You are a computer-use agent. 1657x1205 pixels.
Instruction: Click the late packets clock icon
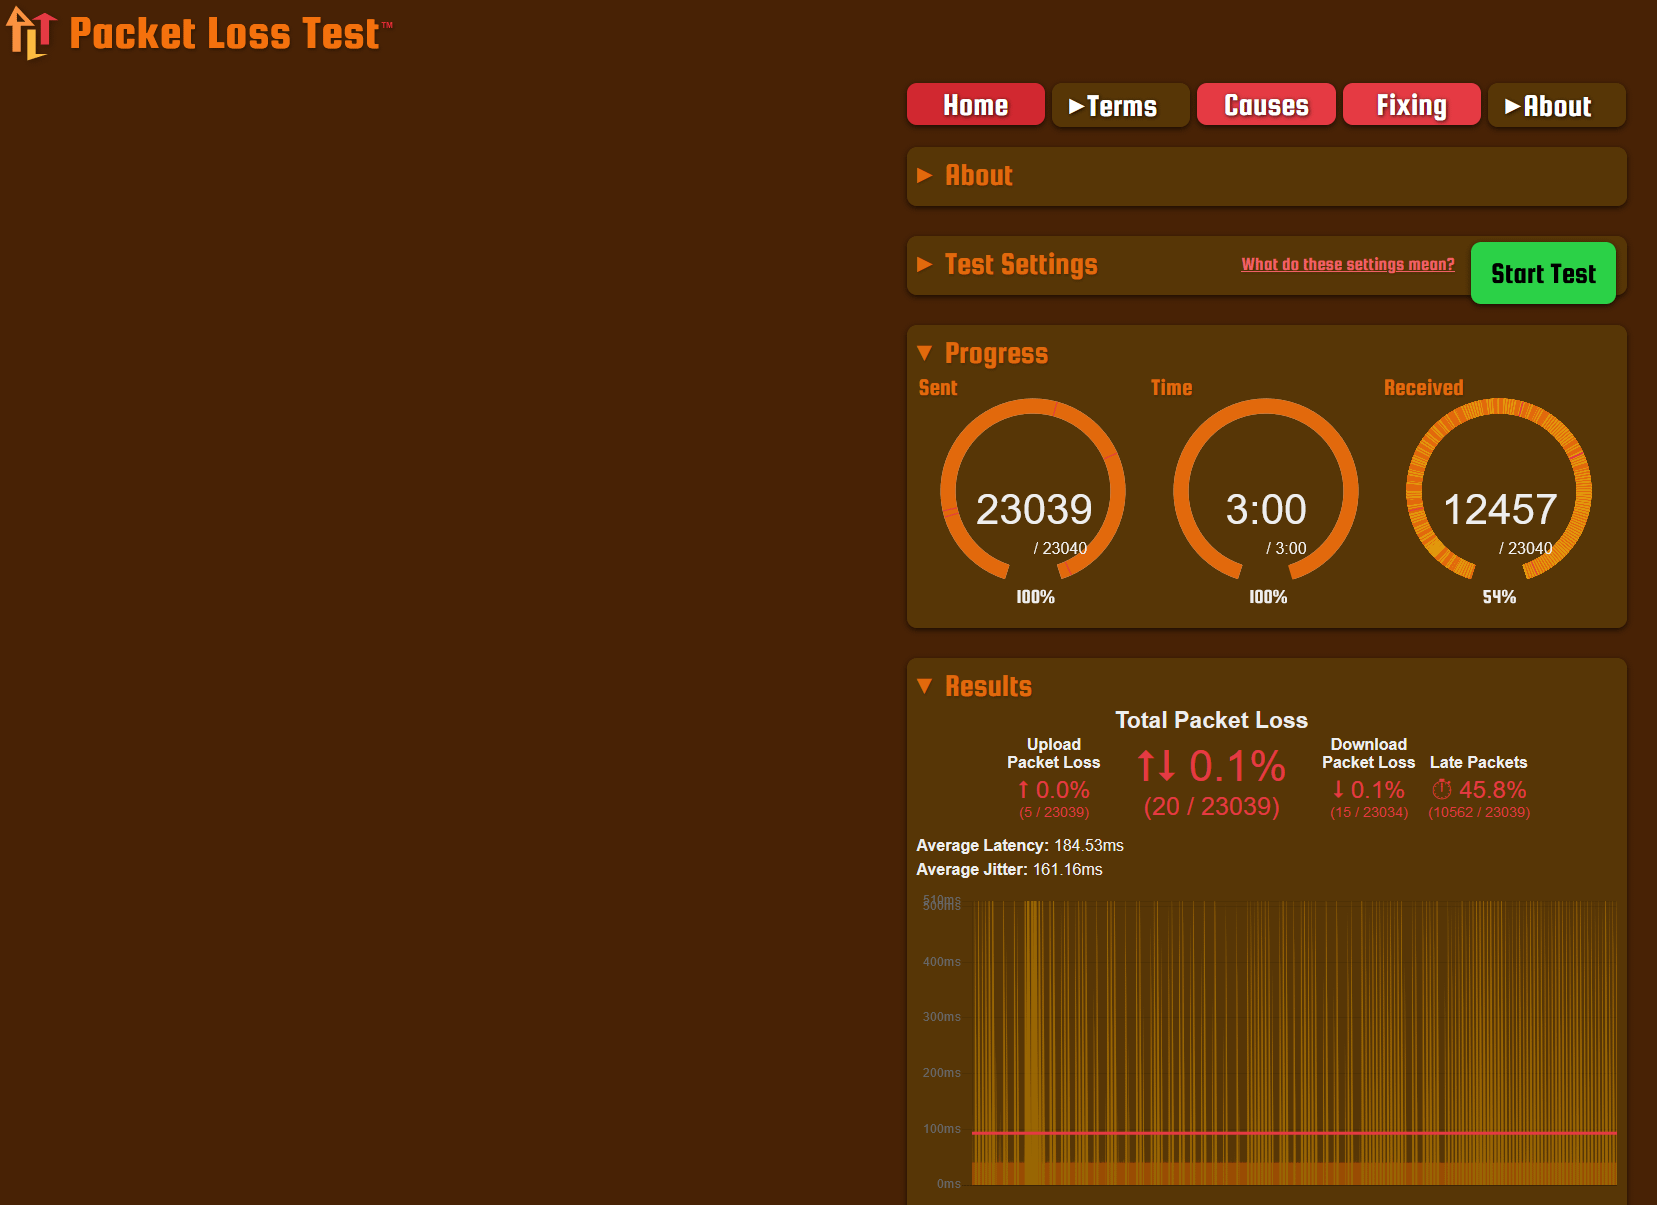pyautogui.click(x=1442, y=790)
